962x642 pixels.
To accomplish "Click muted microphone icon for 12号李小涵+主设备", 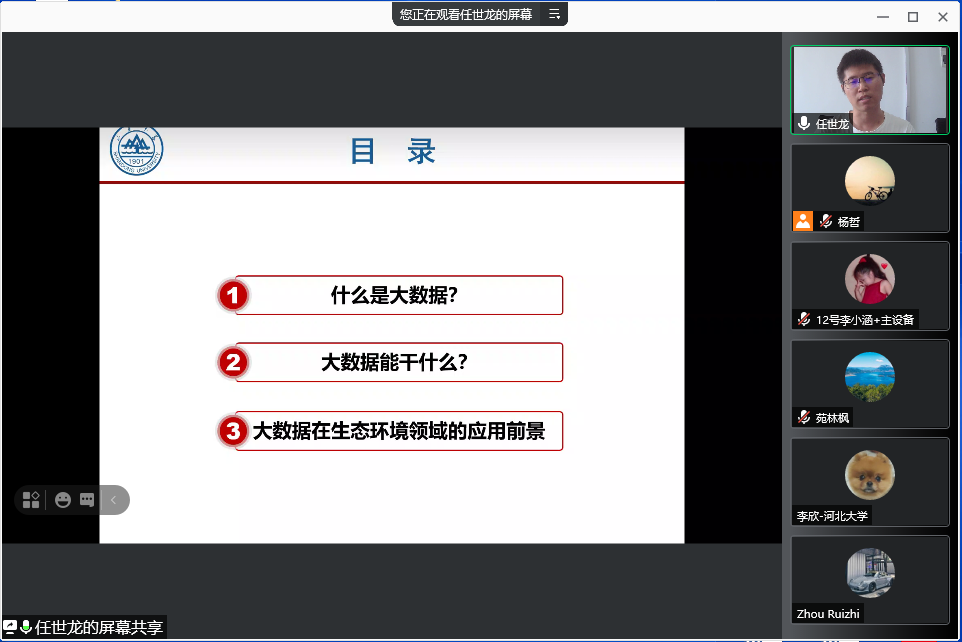I will pos(803,320).
